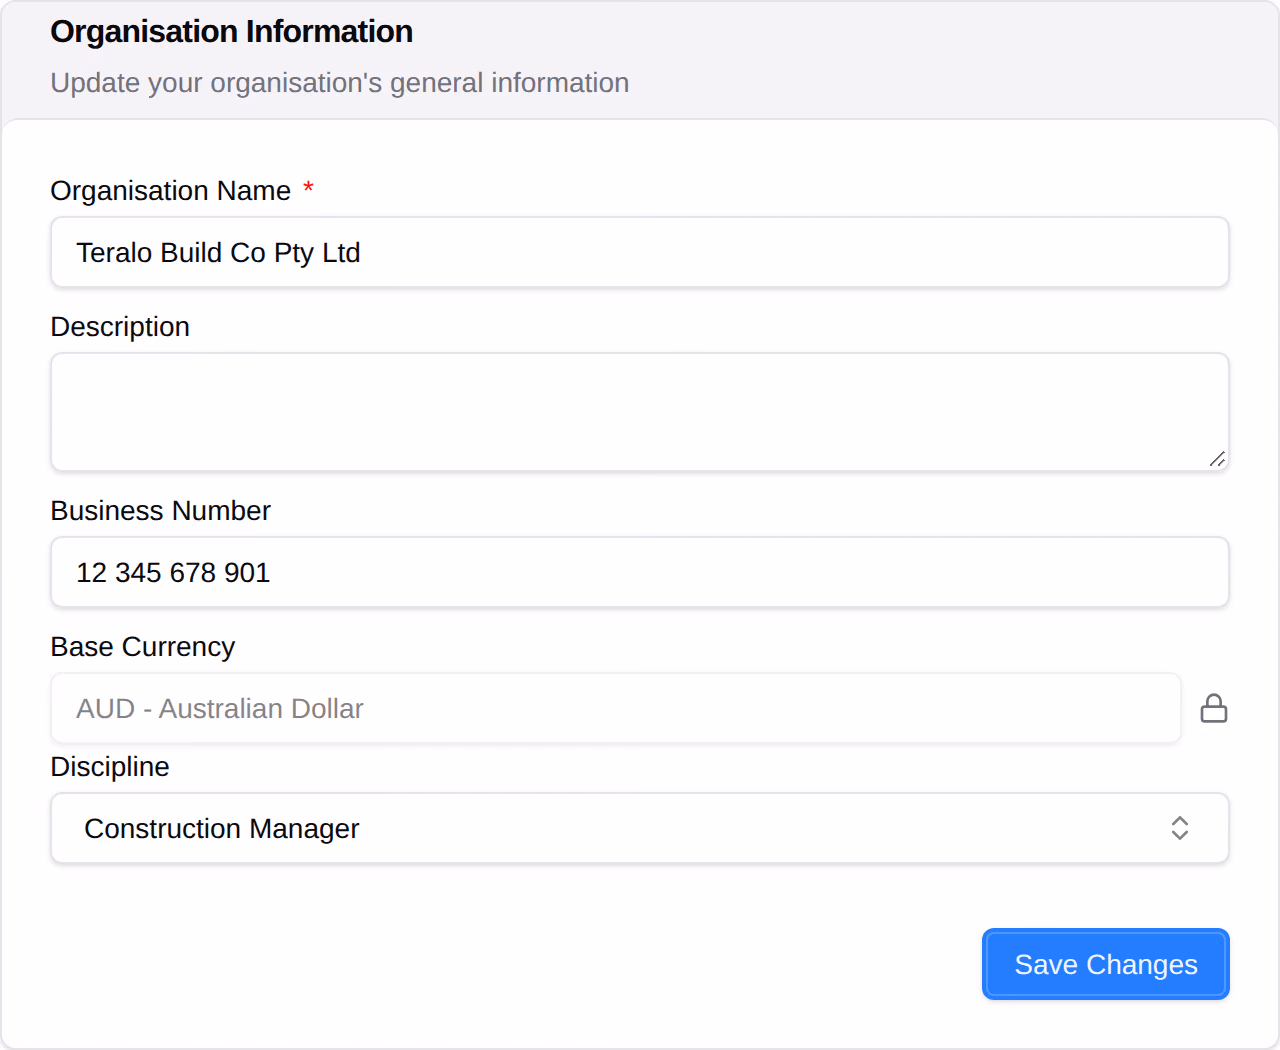
Task: Focus the Organisation Name input field
Action: pyautogui.click(x=640, y=252)
